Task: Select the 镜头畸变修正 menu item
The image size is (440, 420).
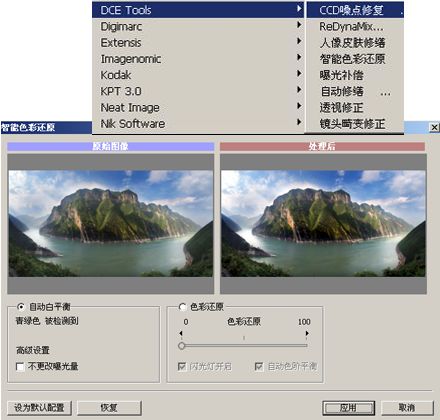Action: pyautogui.click(x=352, y=124)
